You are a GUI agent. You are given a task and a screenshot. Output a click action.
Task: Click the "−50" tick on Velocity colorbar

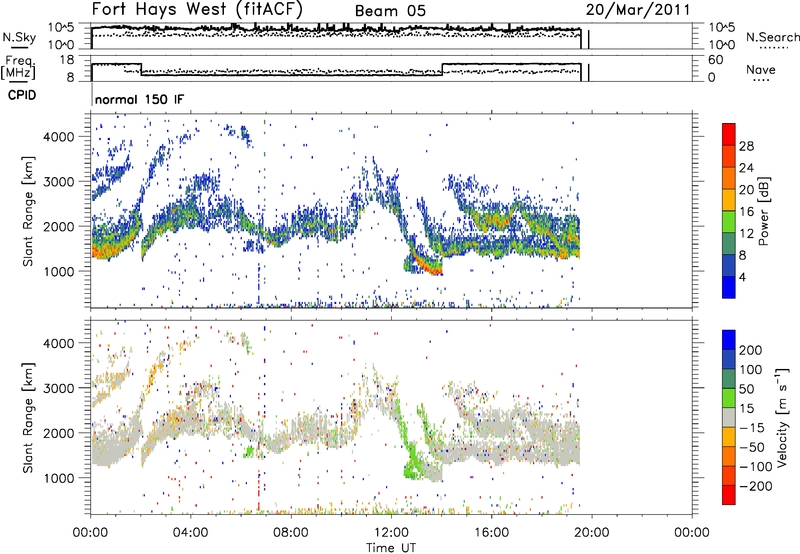coord(750,447)
